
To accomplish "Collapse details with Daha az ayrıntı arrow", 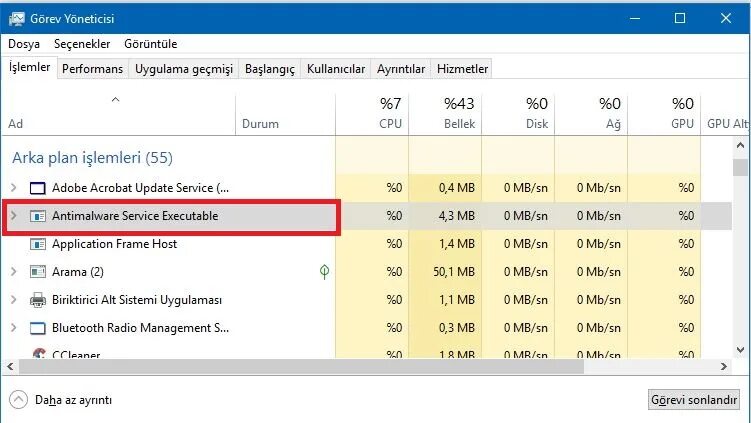I will 18,399.
